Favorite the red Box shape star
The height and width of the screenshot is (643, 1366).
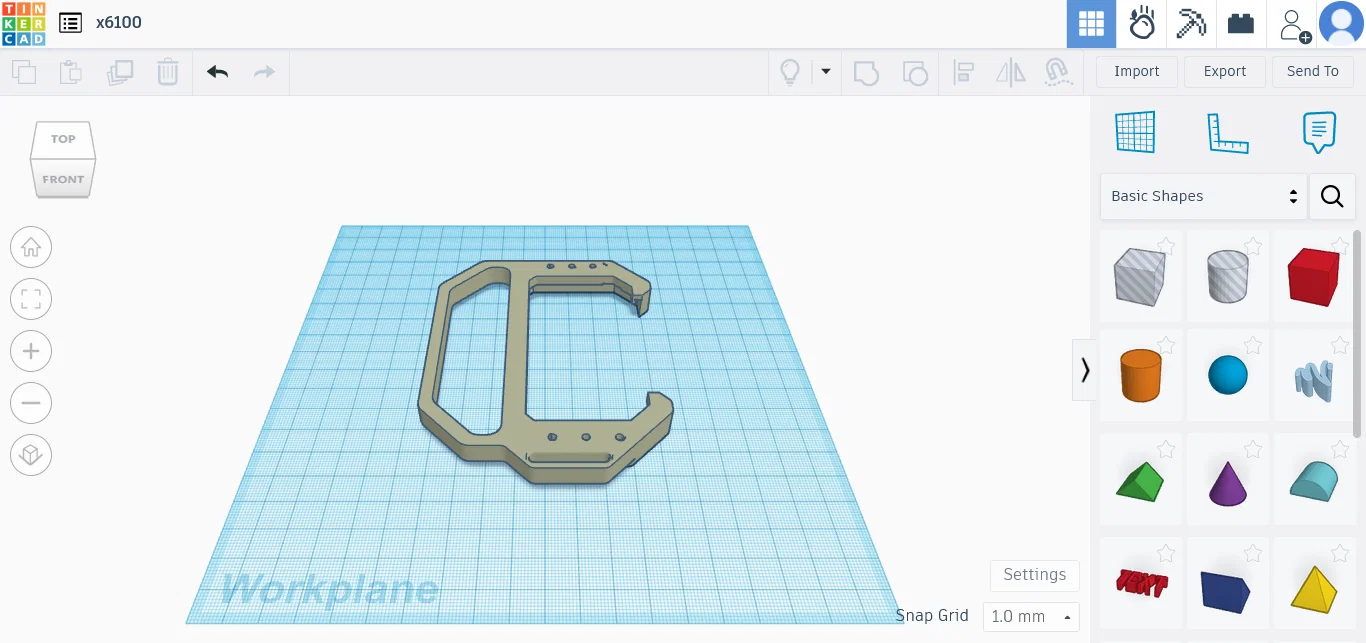(x=1340, y=243)
